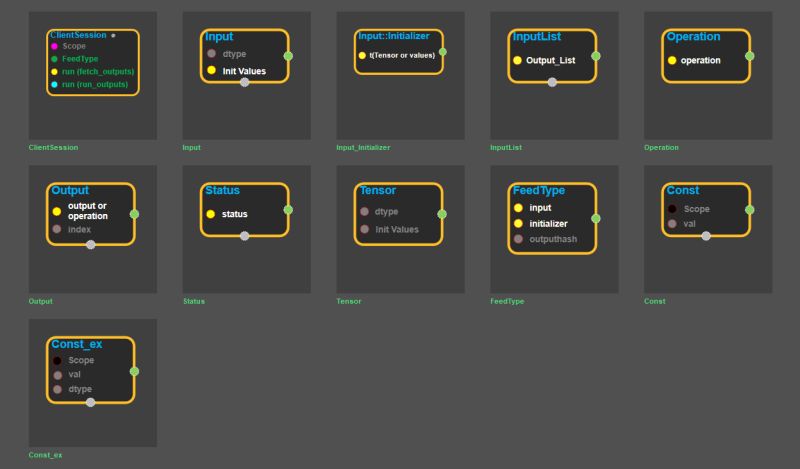Click the grey outputhash pin on FeedType node
Image resolution: width=800 pixels, height=469 pixels.
pos(518,239)
